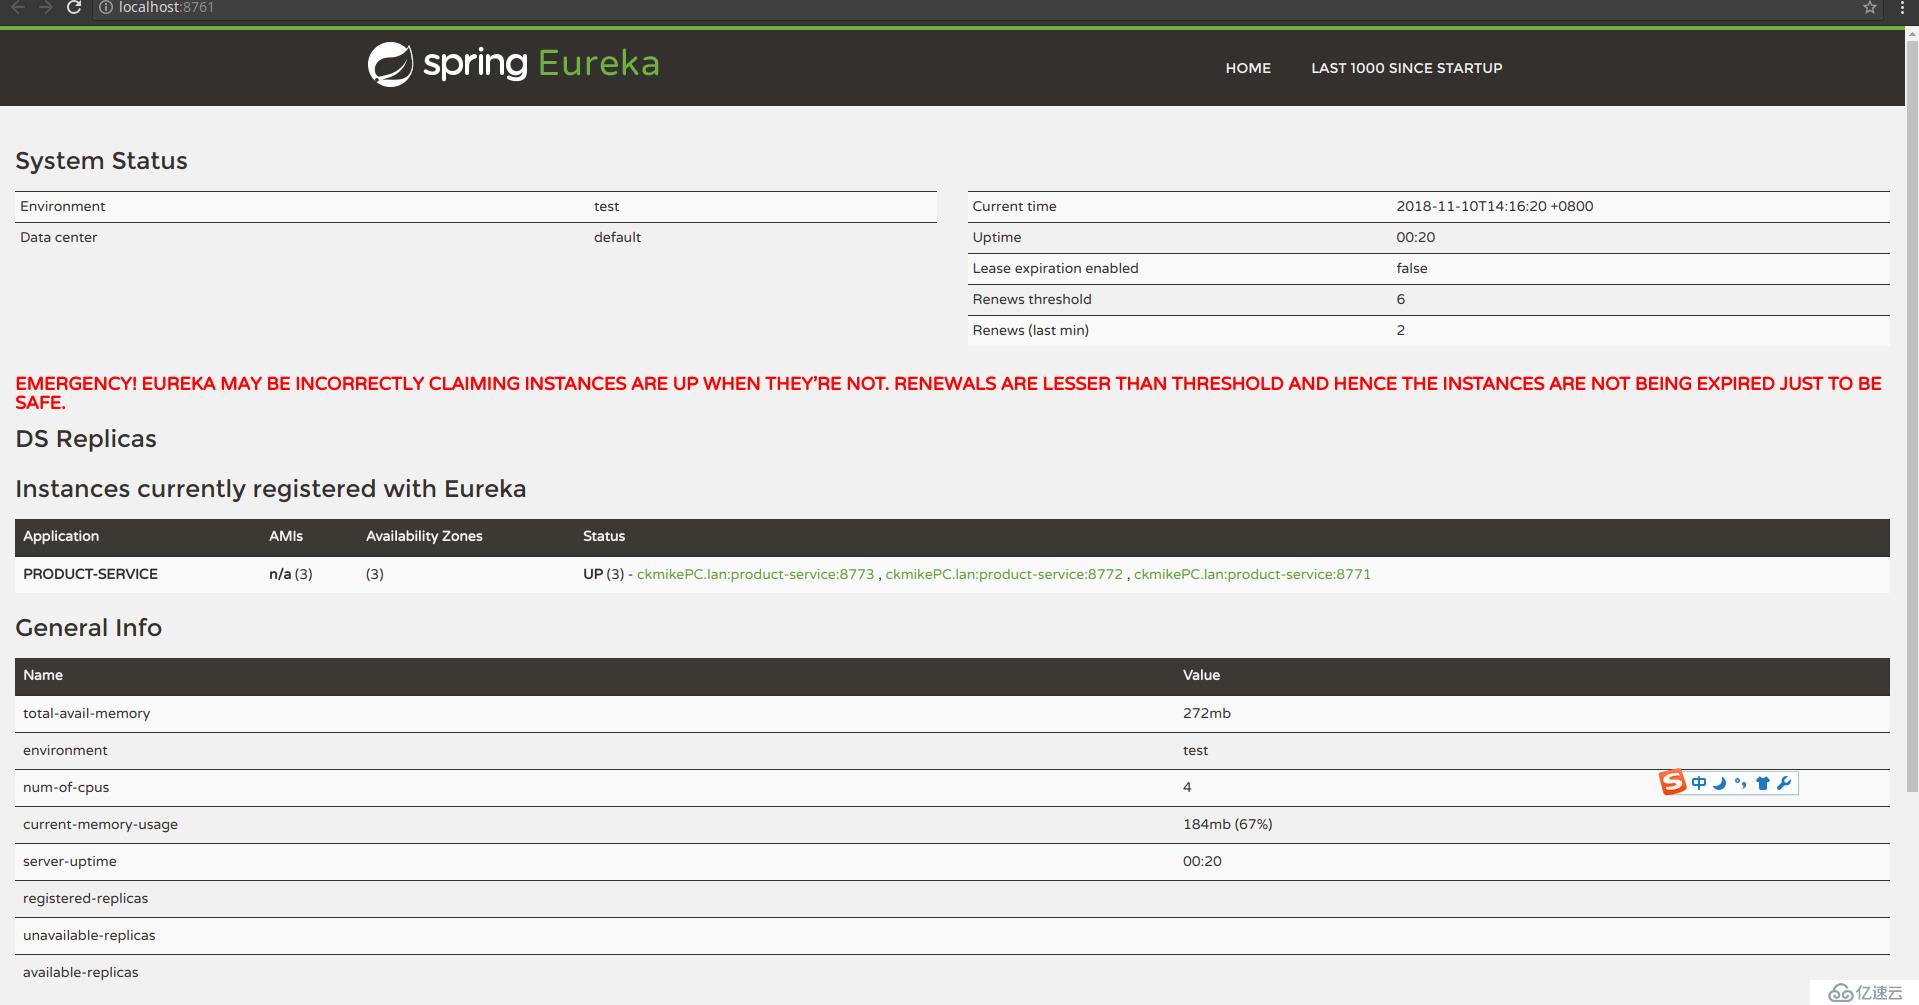Click the site info icon in address bar
The height and width of the screenshot is (1005, 1919).
tap(106, 7)
